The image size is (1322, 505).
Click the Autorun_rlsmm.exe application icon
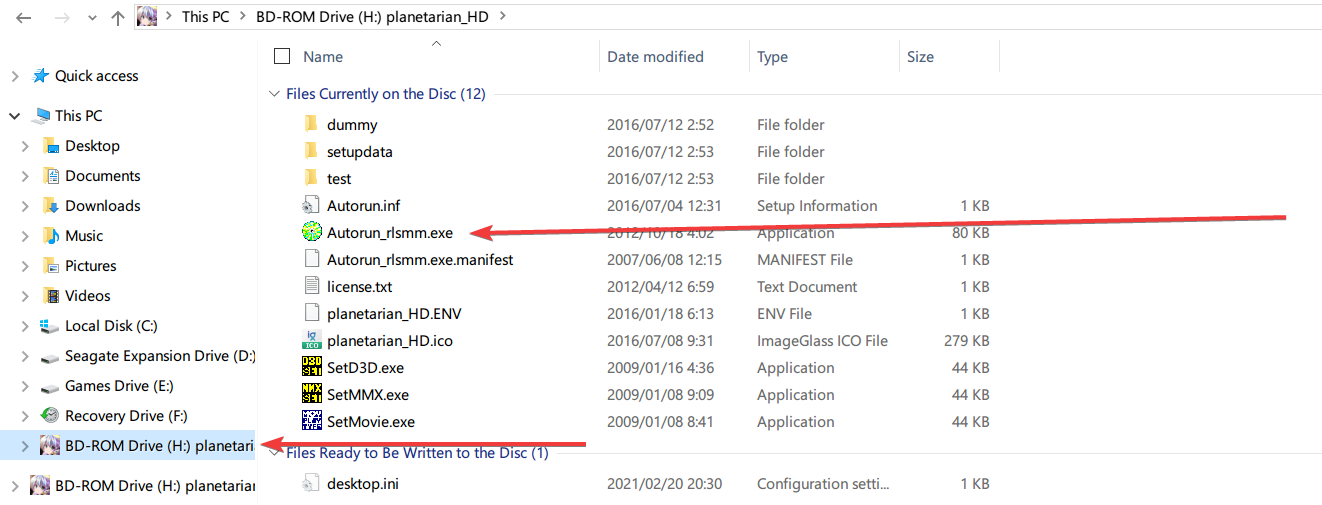311,233
